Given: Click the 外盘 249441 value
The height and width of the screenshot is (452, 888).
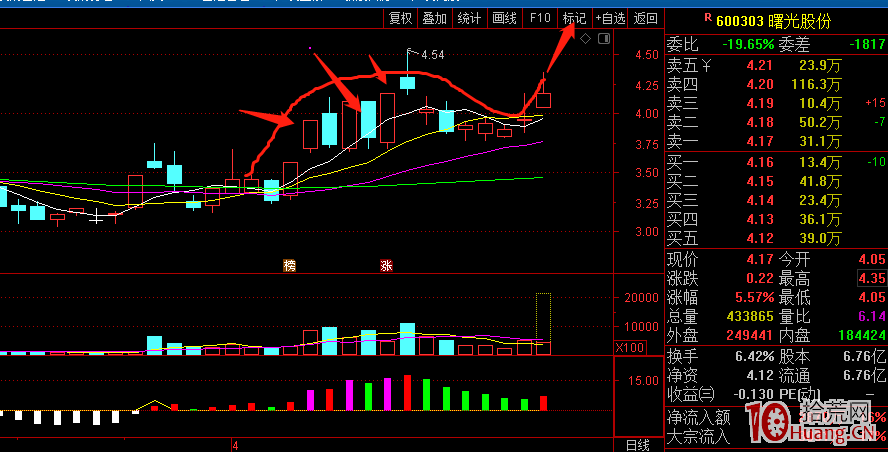Looking at the screenshot, I should [750, 335].
